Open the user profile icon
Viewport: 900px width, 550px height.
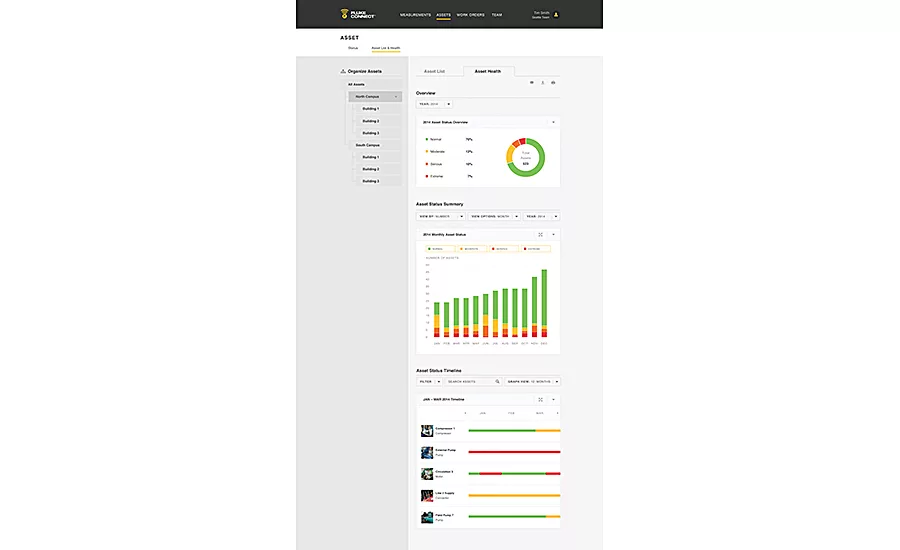tap(556, 15)
